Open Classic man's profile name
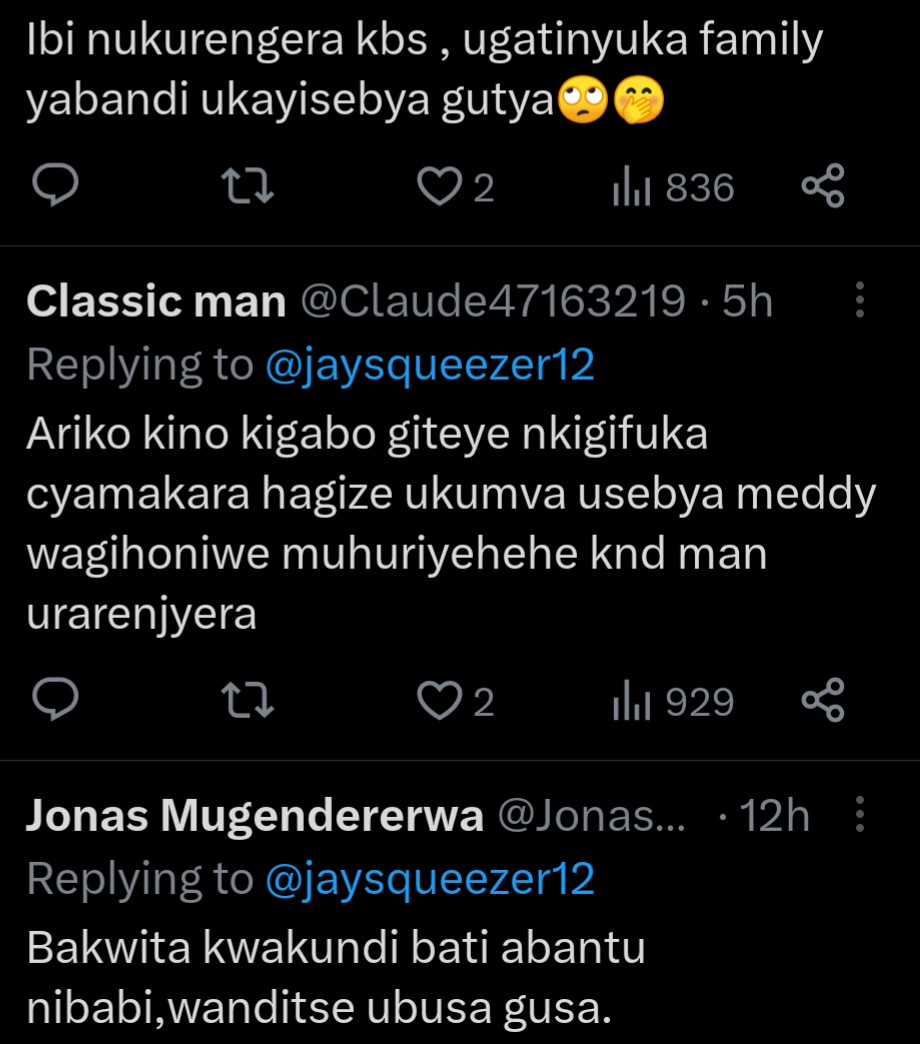 [156, 301]
